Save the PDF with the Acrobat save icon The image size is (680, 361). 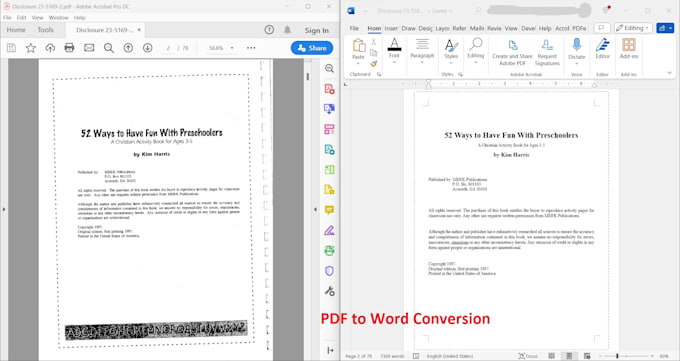pyautogui.click(x=11, y=48)
